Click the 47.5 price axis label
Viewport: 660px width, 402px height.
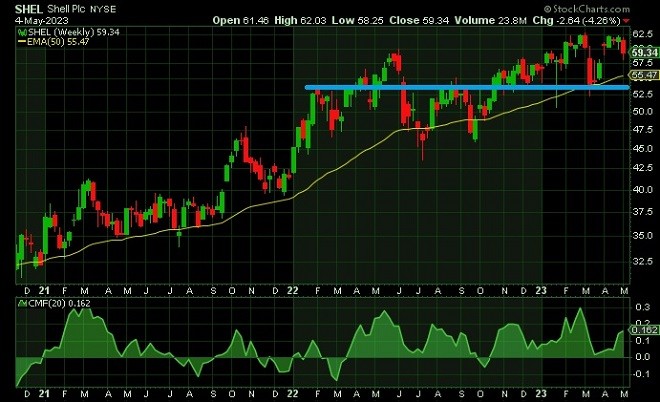[x=643, y=130]
